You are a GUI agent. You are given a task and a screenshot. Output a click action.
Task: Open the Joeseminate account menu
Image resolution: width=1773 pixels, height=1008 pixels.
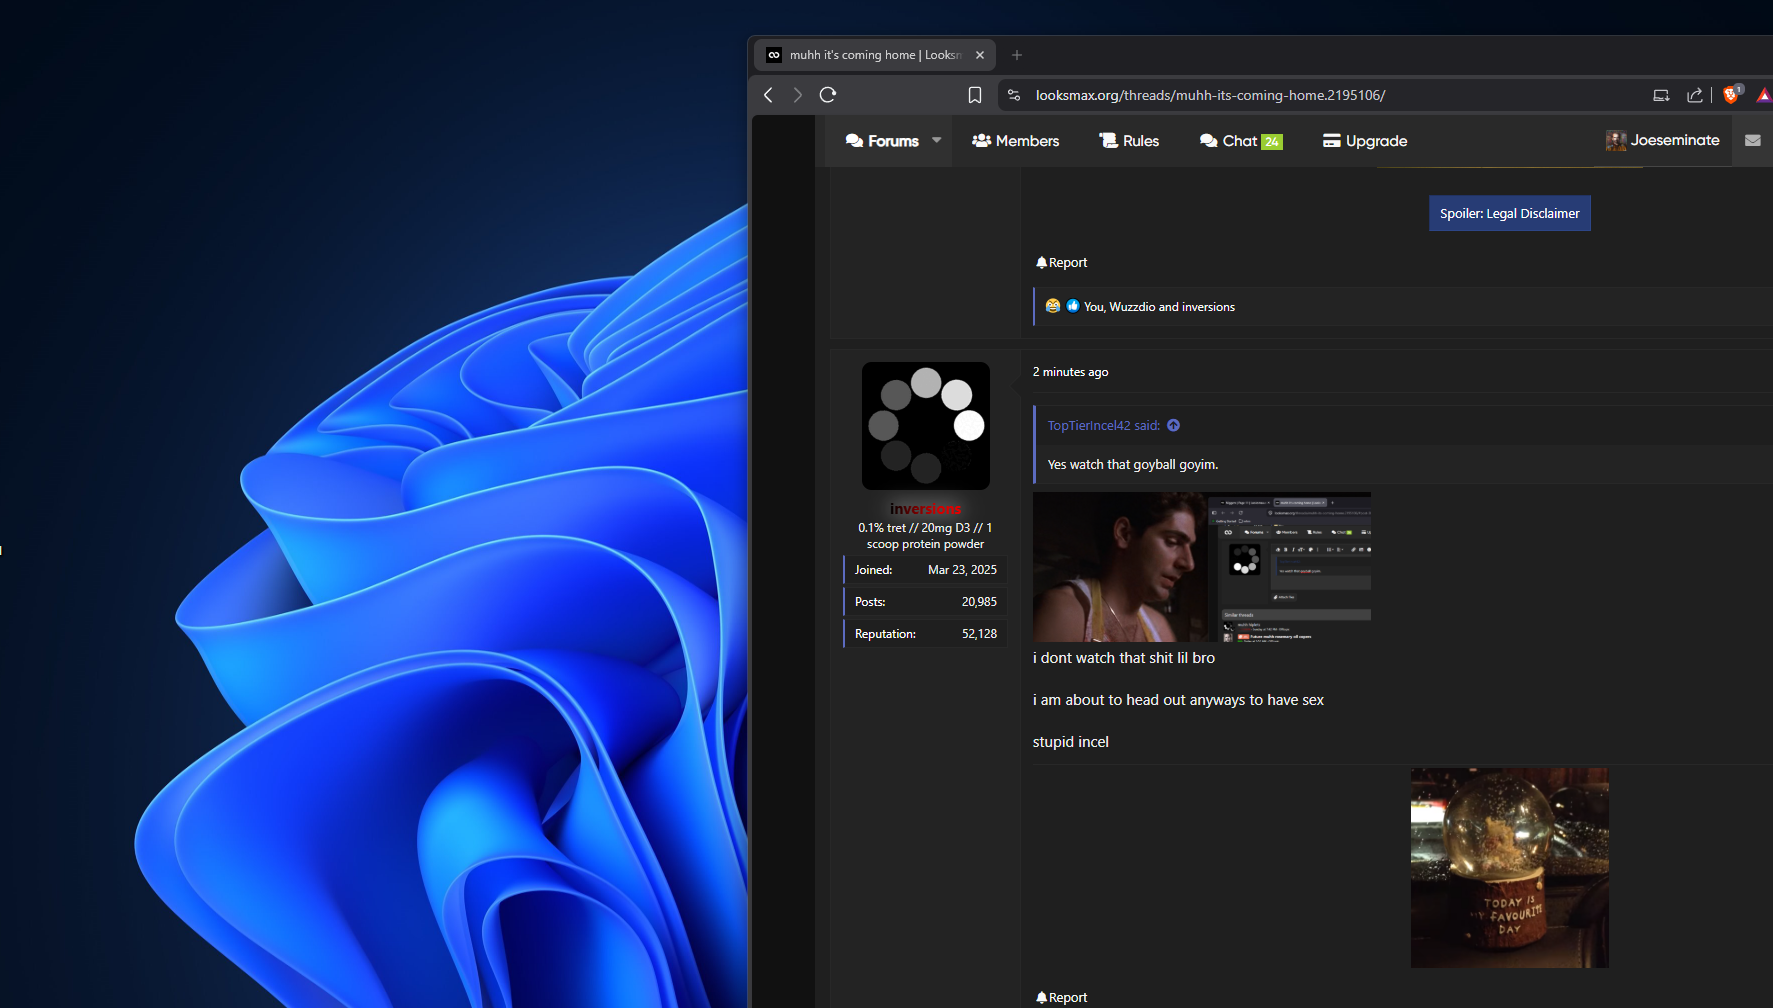1663,140
